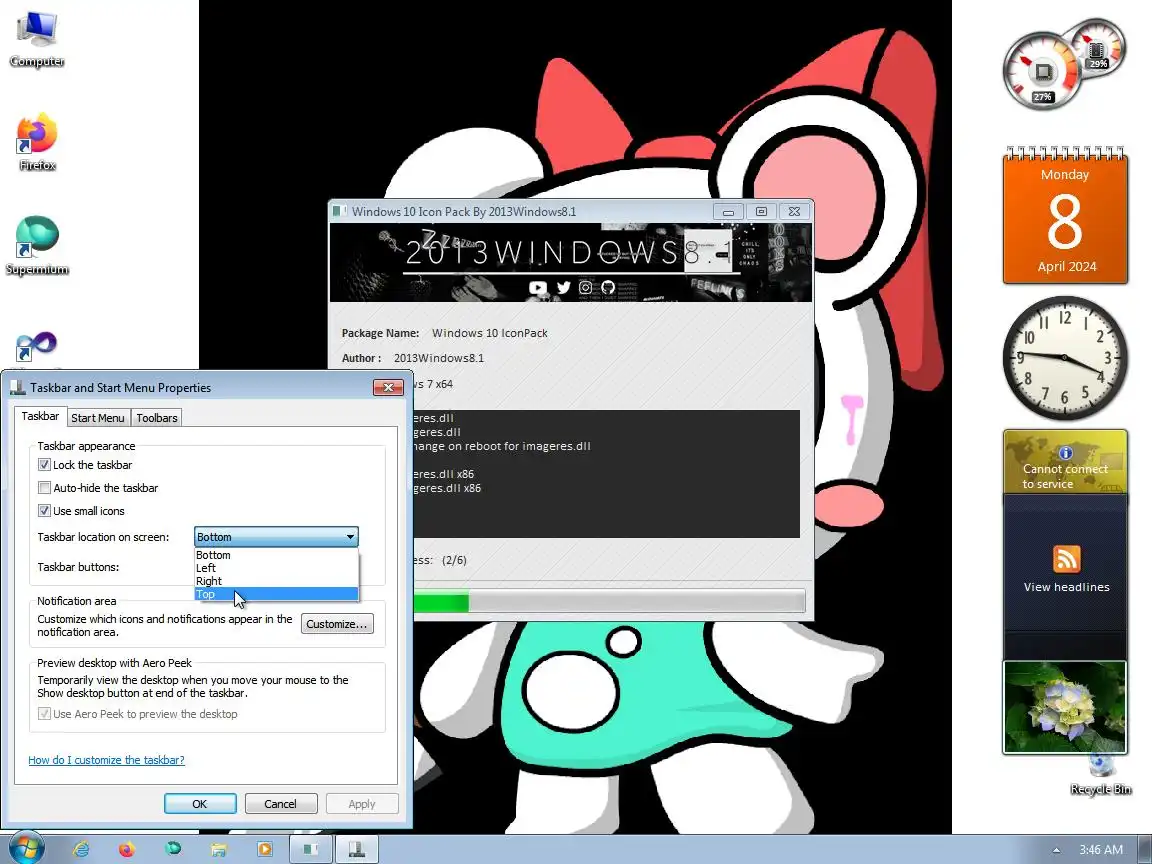1152x864 pixels.
Task: Click the Show desktop button at the end of the taskbar
Action: [x=1145, y=850]
